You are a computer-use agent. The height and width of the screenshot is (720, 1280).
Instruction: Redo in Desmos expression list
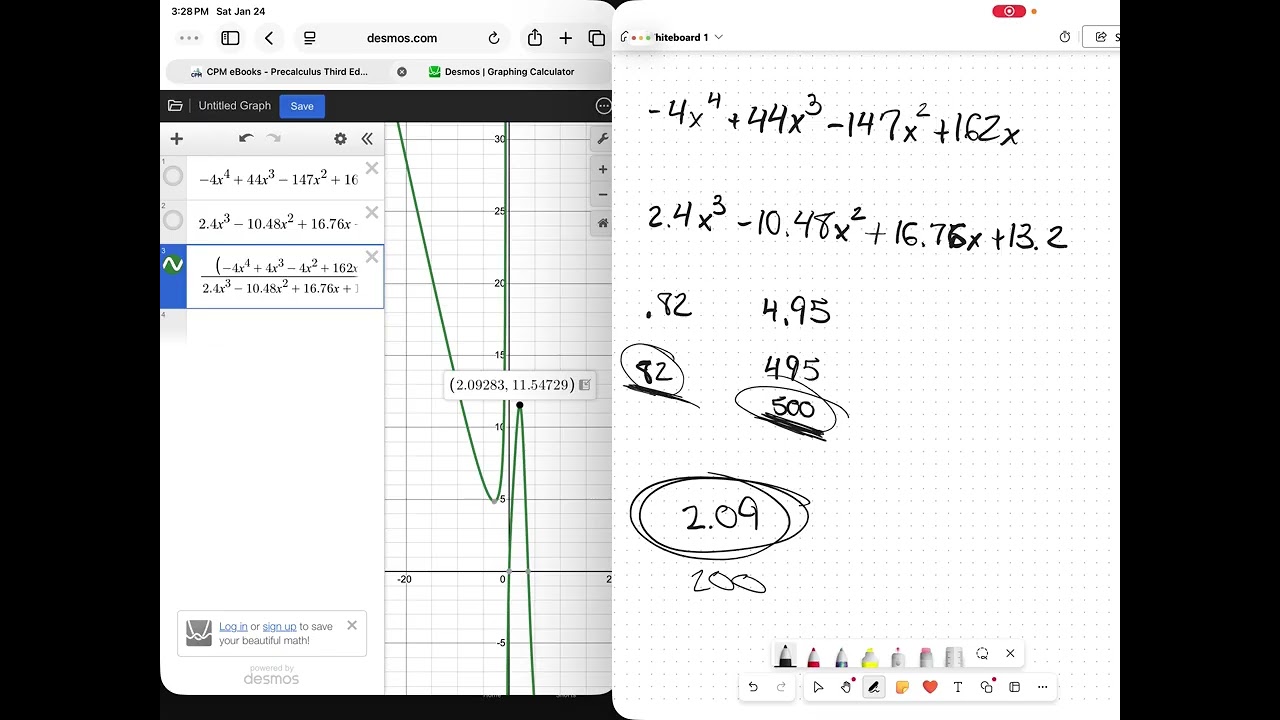(274, 139)
